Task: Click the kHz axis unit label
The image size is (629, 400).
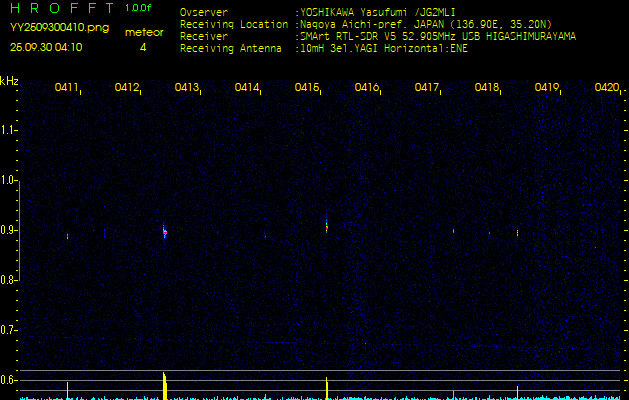Action: click(x=9, y=81)
